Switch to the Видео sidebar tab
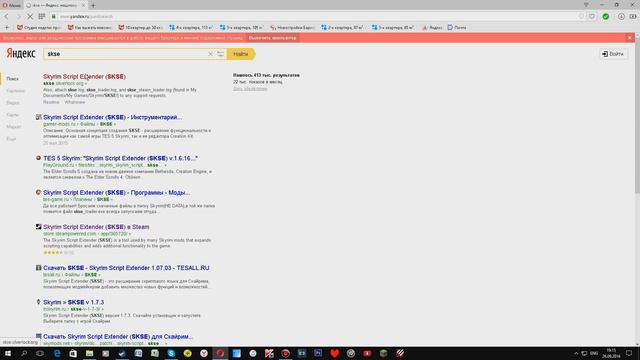Screen dimensions: 640x360 [13, 103]
